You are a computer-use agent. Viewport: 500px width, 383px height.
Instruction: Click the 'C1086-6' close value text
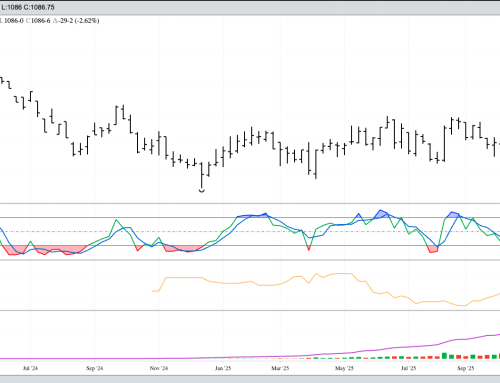(38, 21)
